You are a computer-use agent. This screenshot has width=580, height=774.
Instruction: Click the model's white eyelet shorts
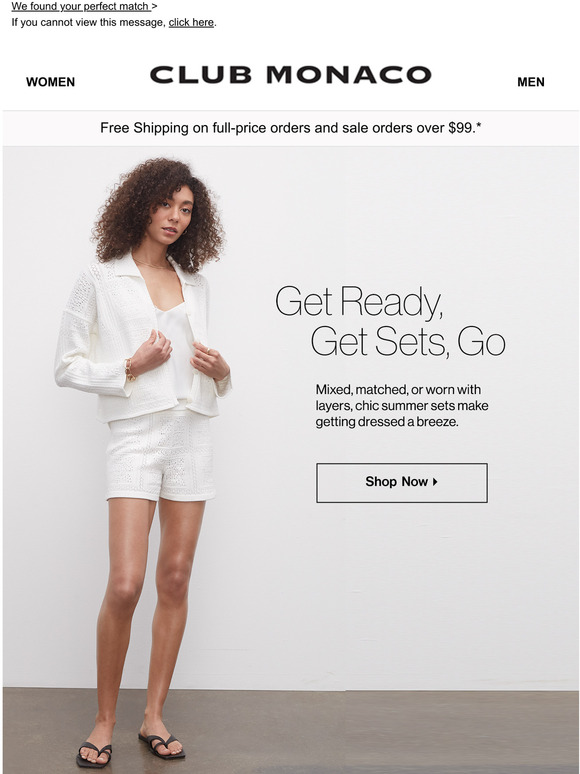[x=161, y=454]
